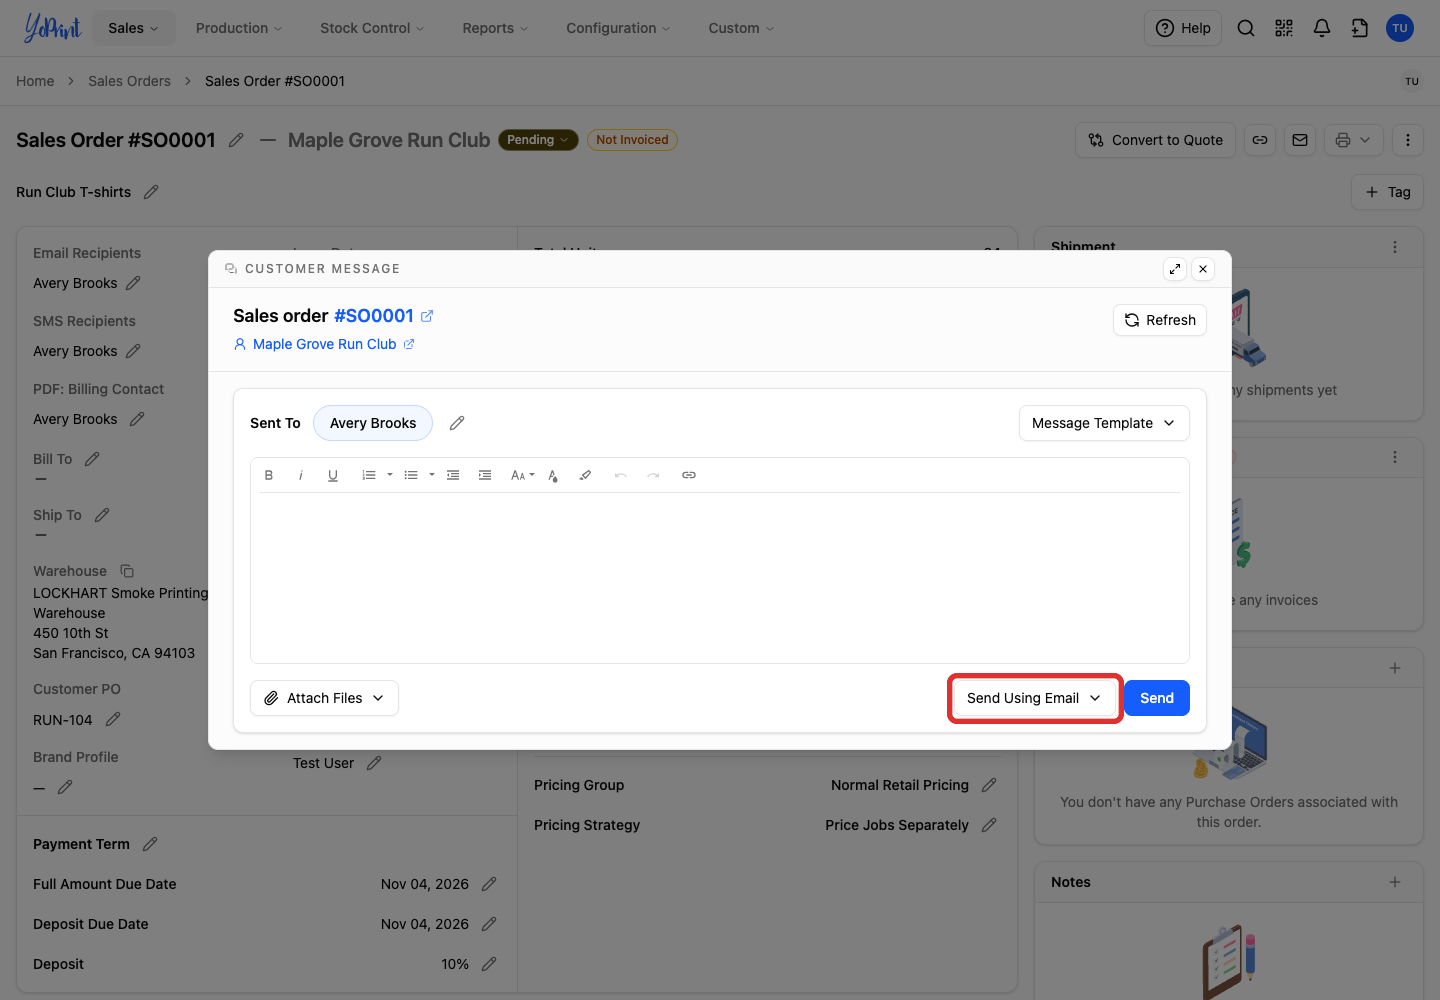Click Convert to Quote button
The image size is (1440, 1000).
pos(1156,140)
